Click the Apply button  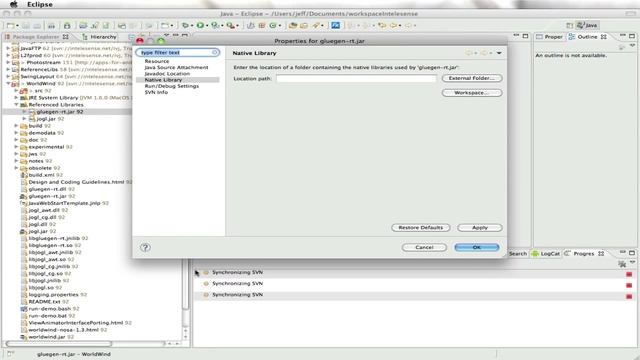click(480, 228)
